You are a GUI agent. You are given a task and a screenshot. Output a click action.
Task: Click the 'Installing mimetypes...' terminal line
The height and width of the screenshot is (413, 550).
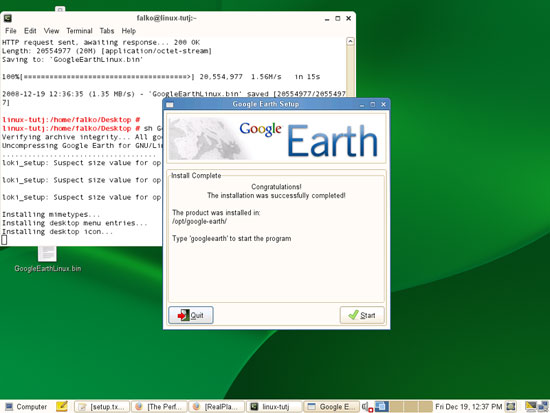51,214
